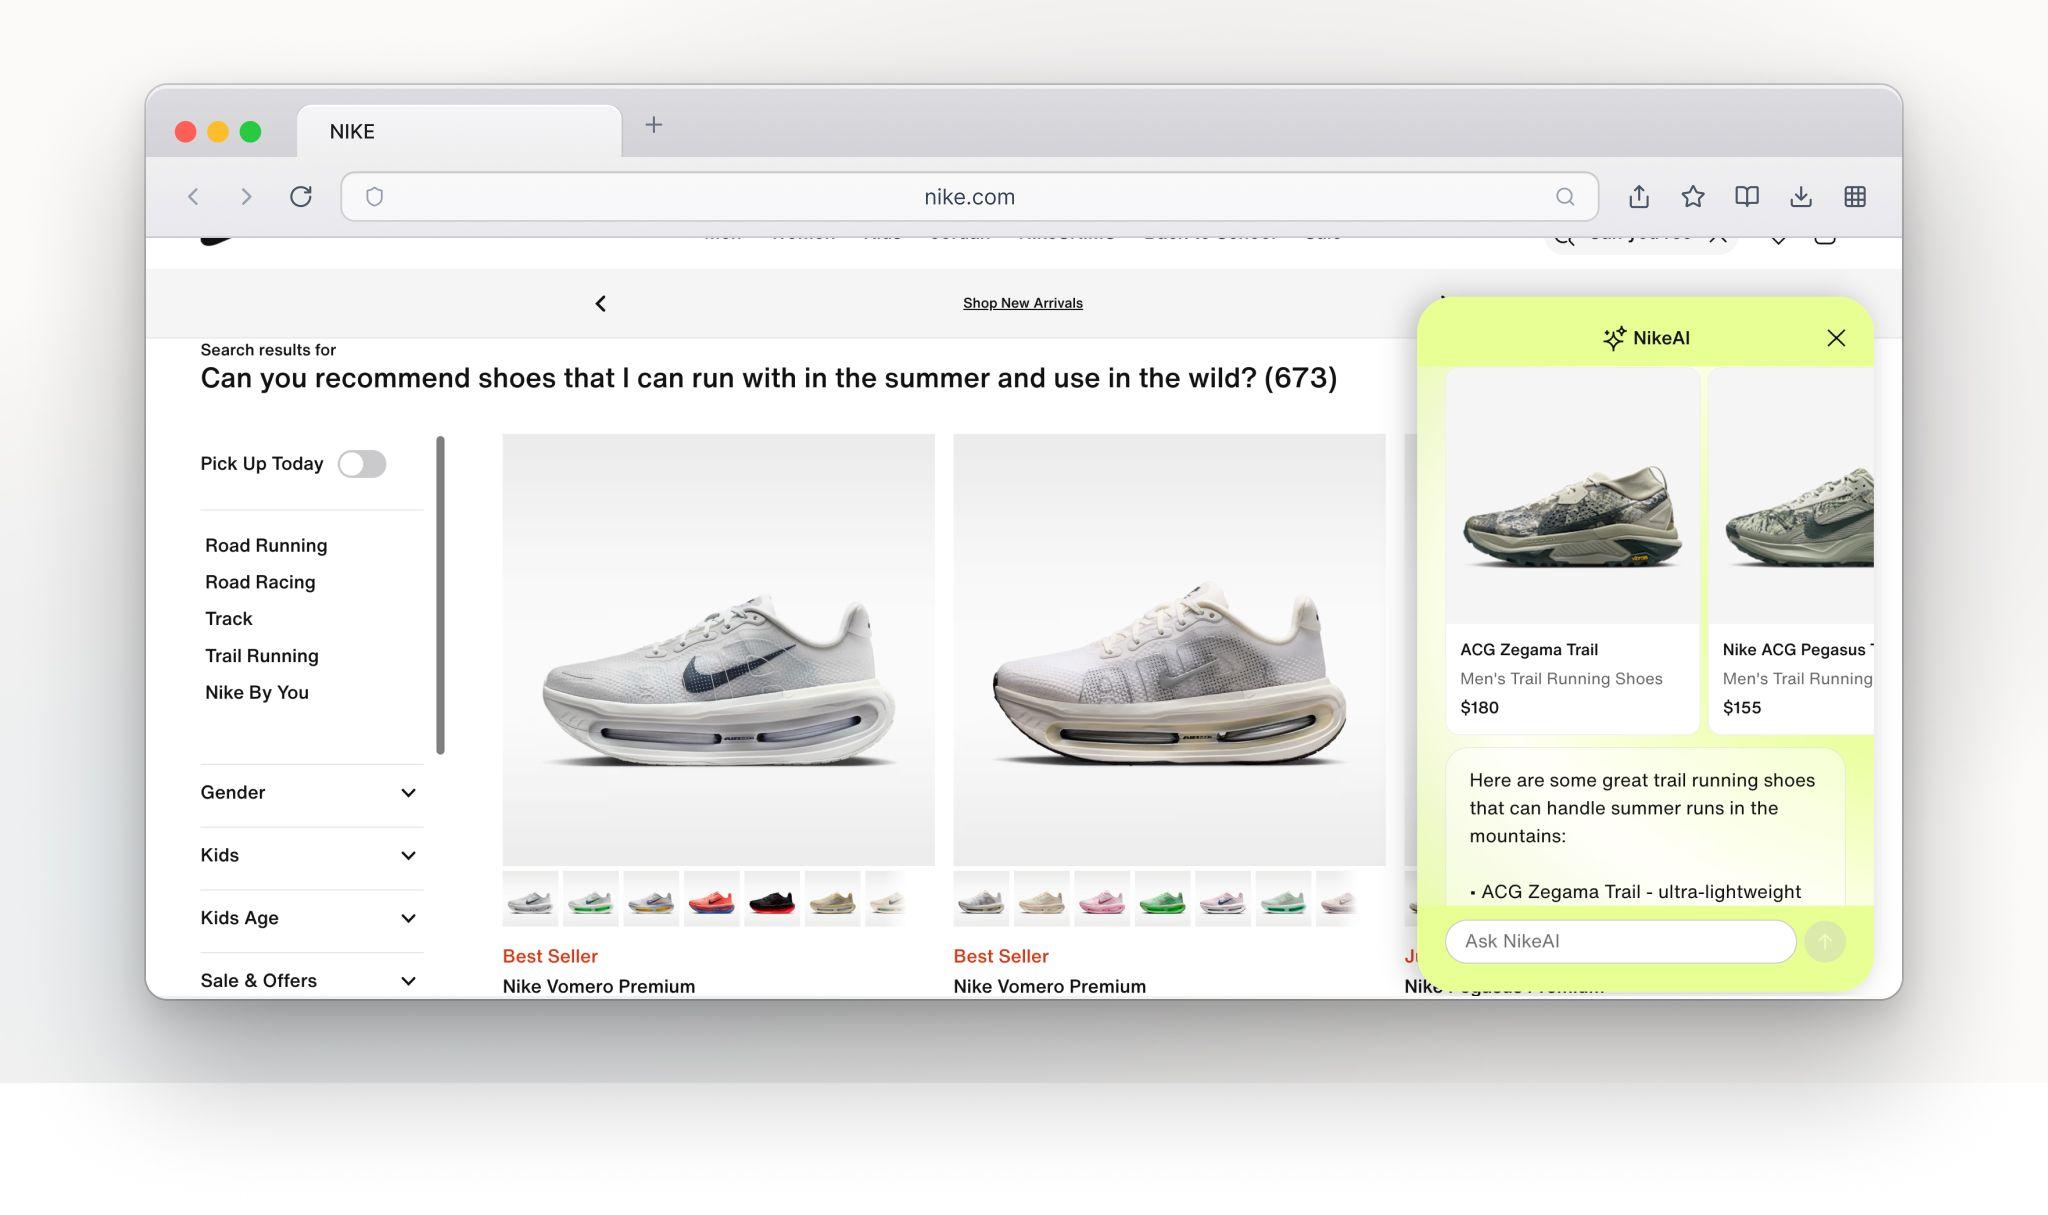Click the shield privacy icon in address bar
This screenshot has height=1215, width=2048.
tap(375, 197)
